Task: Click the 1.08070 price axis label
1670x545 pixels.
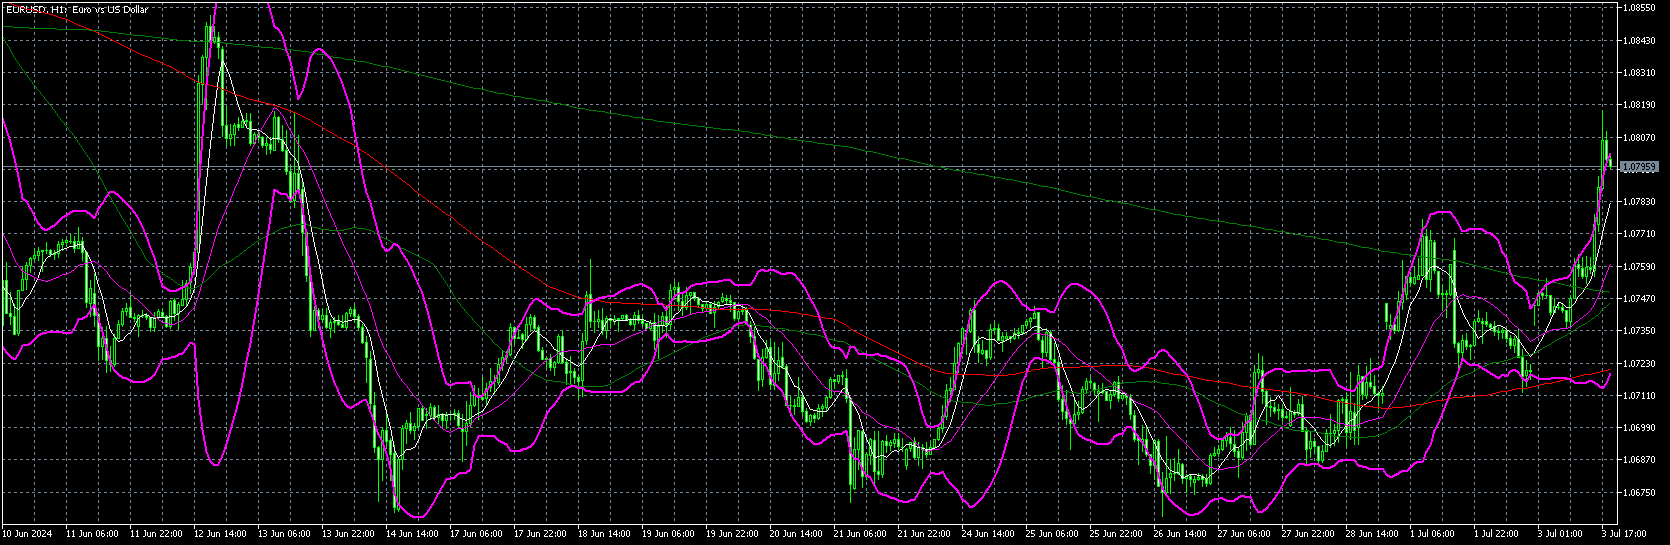Action: coord(1641,137)
